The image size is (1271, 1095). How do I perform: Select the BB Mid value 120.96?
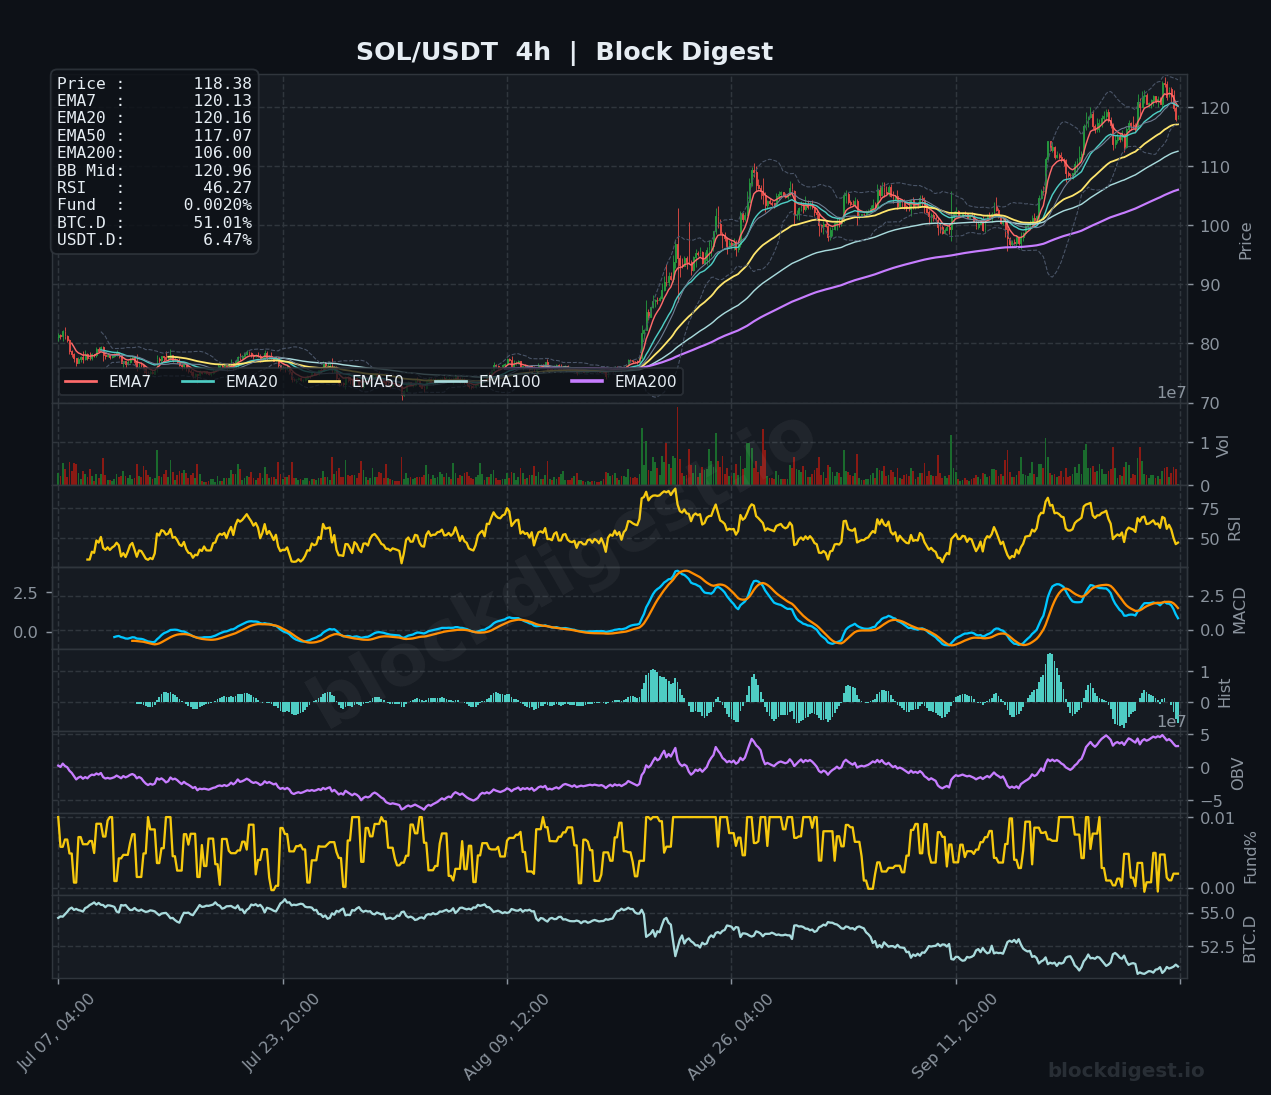[x=222, y=170]
